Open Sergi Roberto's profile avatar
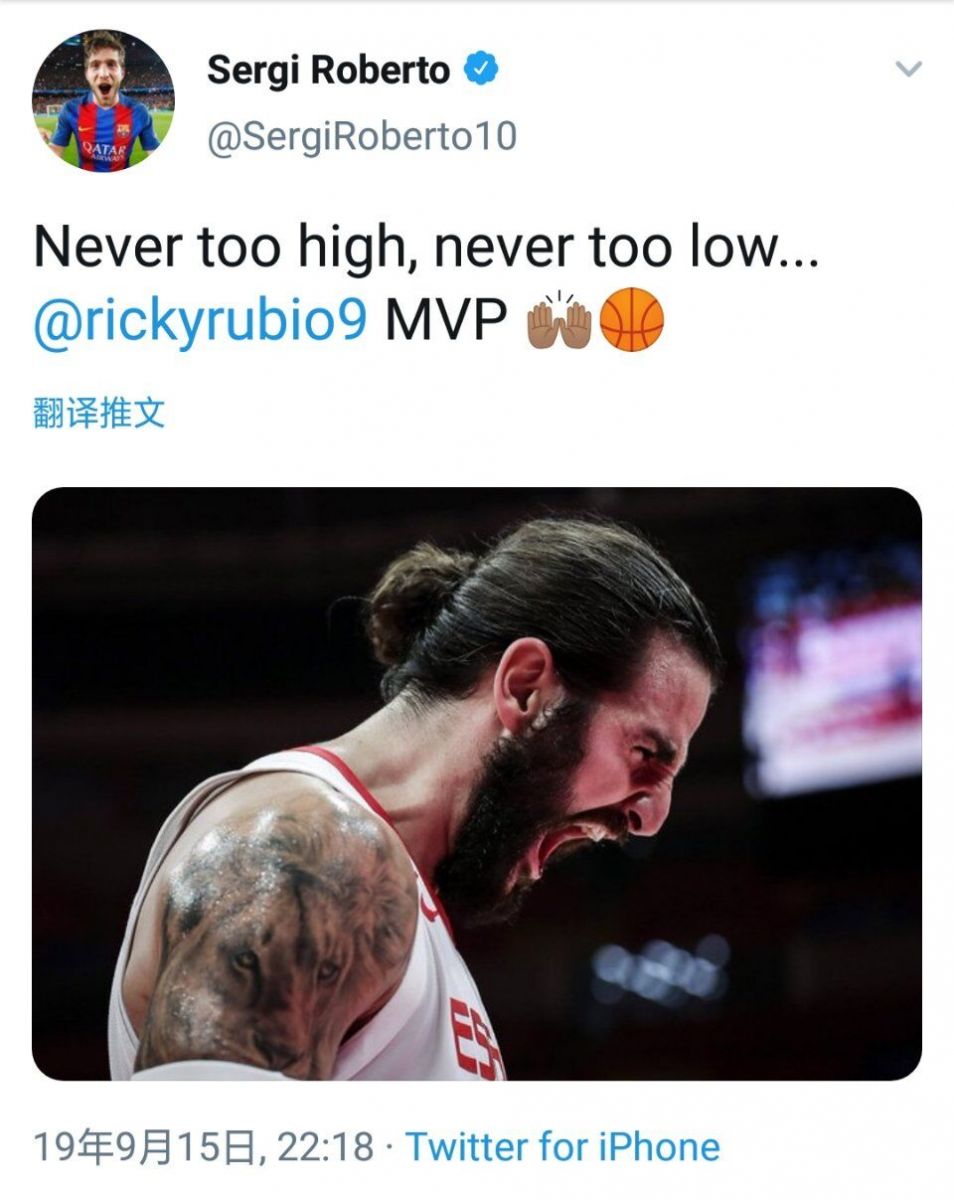Image resolution: width=954 pixels, height=1200 pixels. click(x=103, y=100)
